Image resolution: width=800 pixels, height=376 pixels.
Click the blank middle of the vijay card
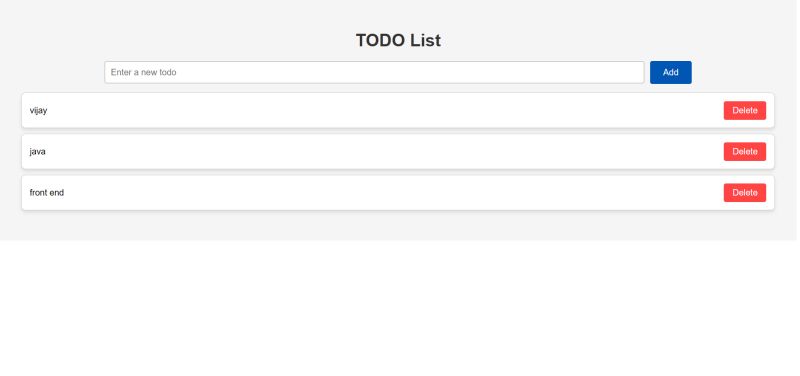[x=385, y=110]
